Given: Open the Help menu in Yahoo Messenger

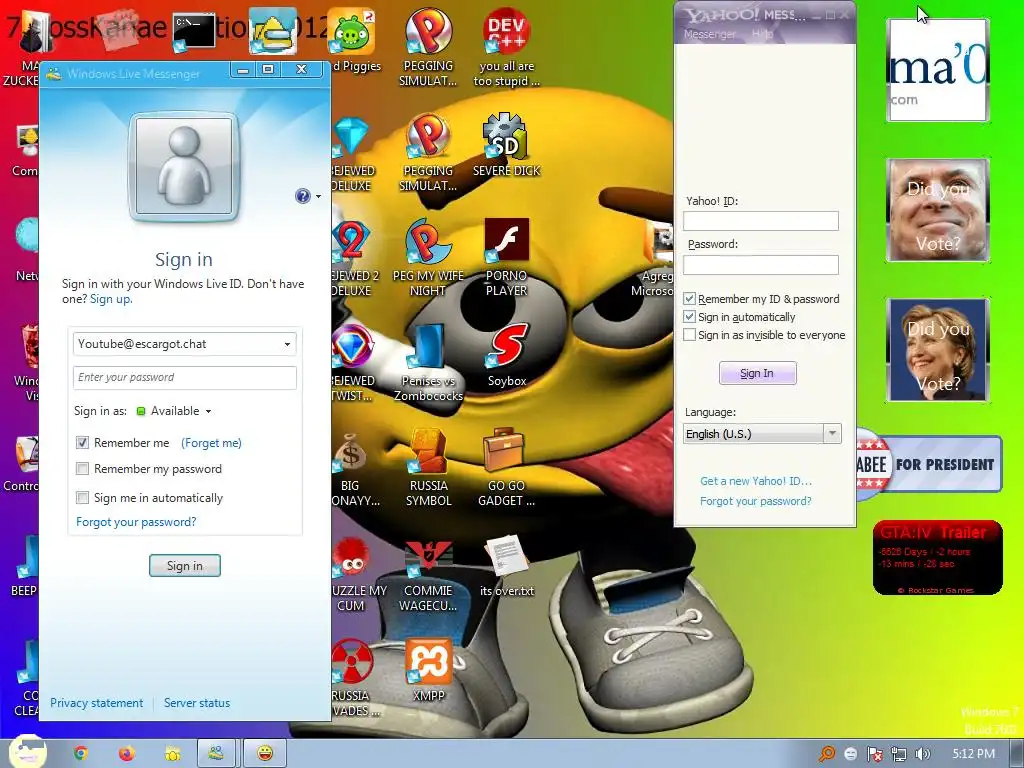Looking at the screenshot, I should coord(762,34).
